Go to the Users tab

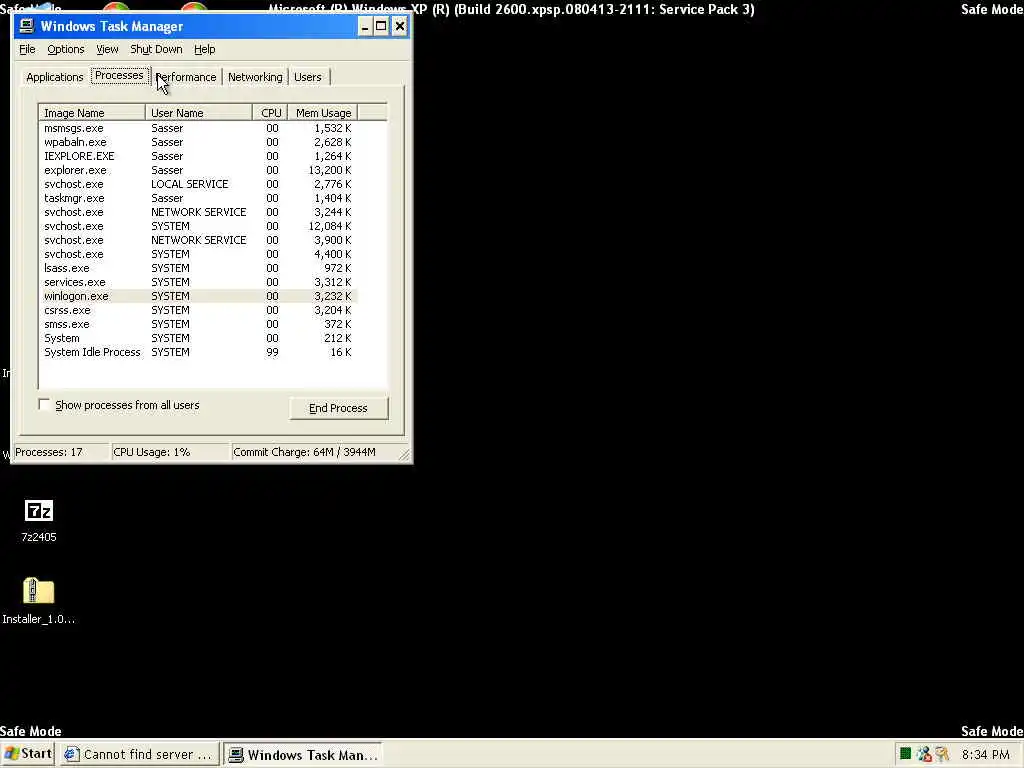[x=308, y=77]
